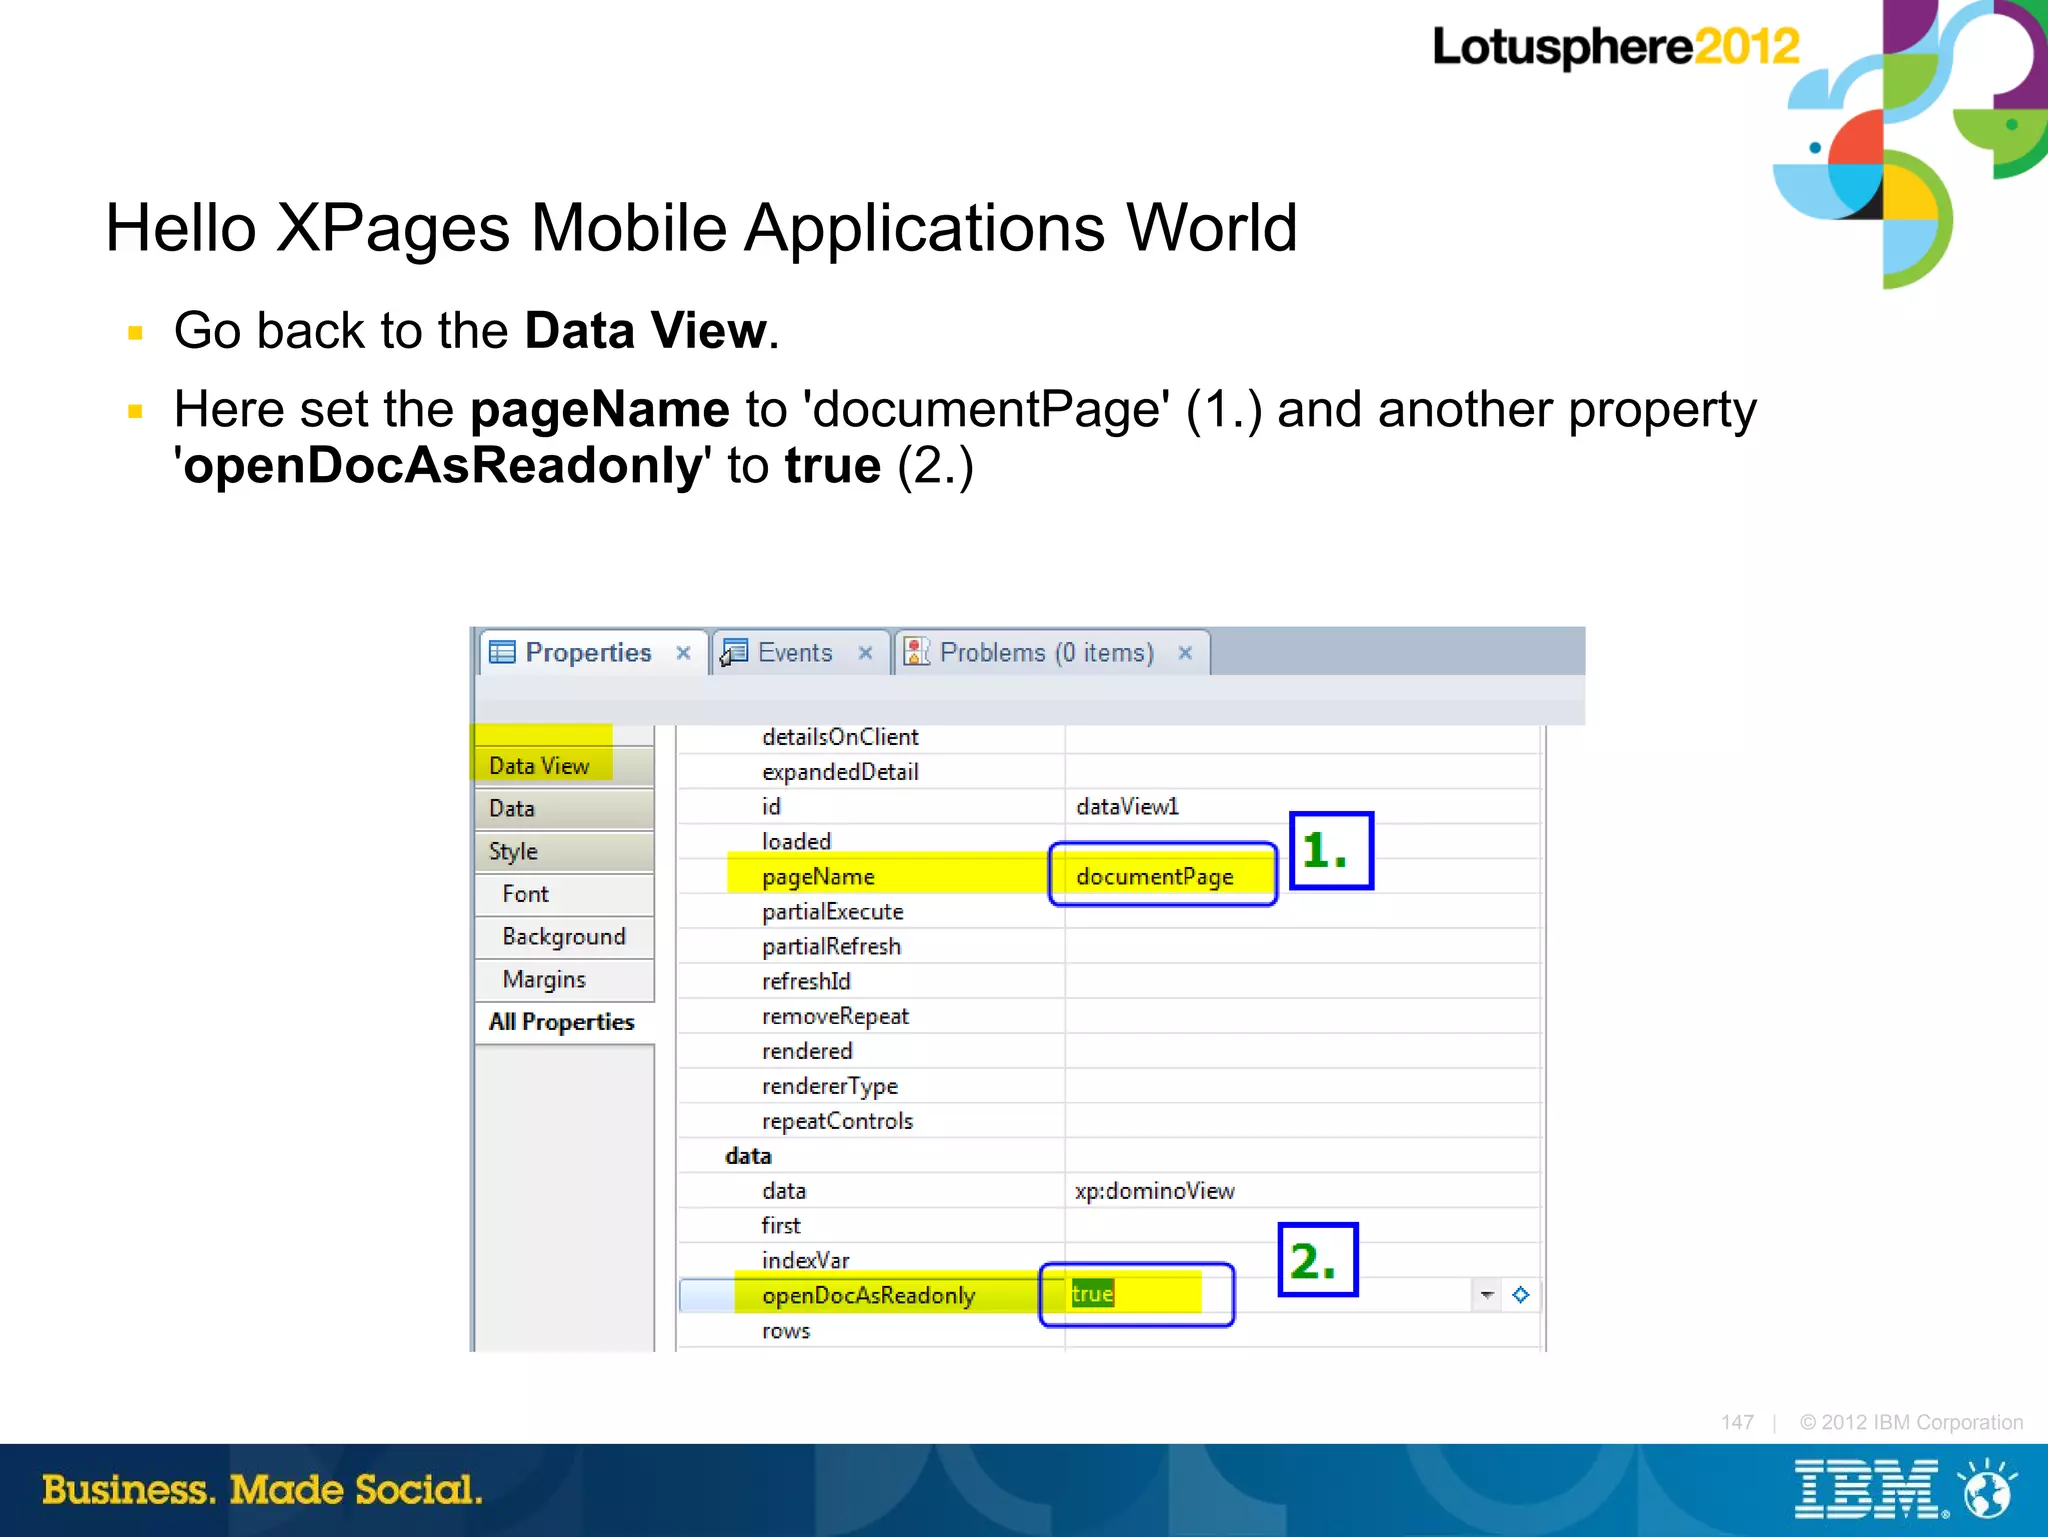
Task: Select the openDocAsReadonly property row
Action: pos(1109,1295)
